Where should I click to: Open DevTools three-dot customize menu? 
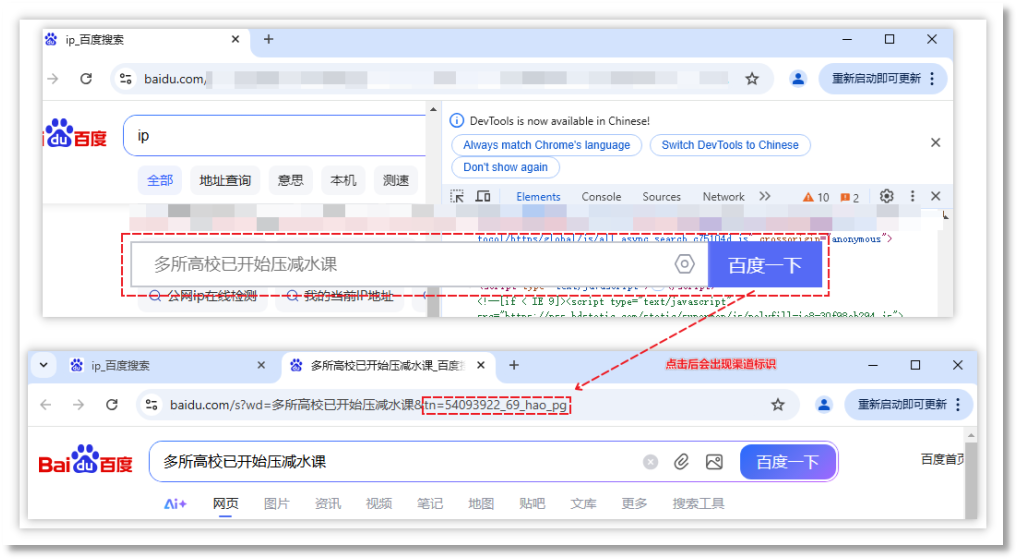(912, 196)
